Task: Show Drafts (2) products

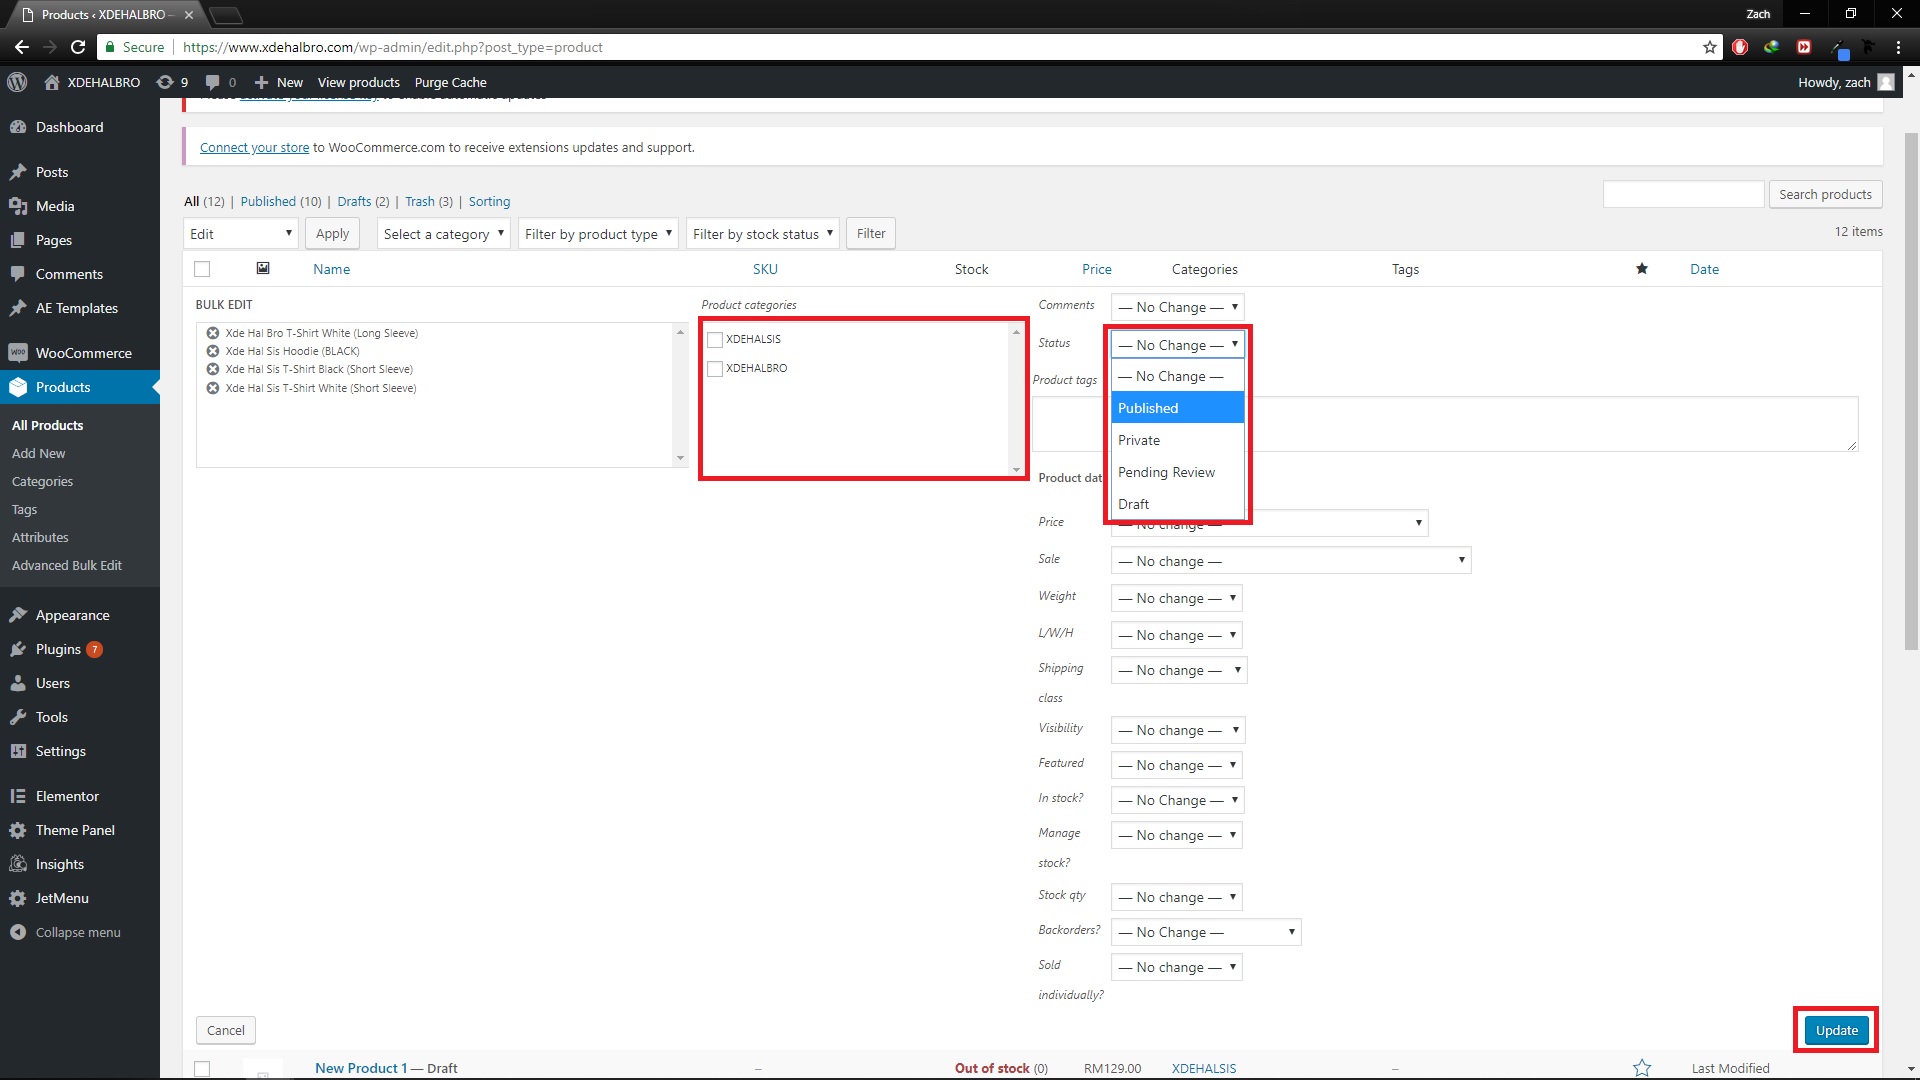Action: pos(363,201)
